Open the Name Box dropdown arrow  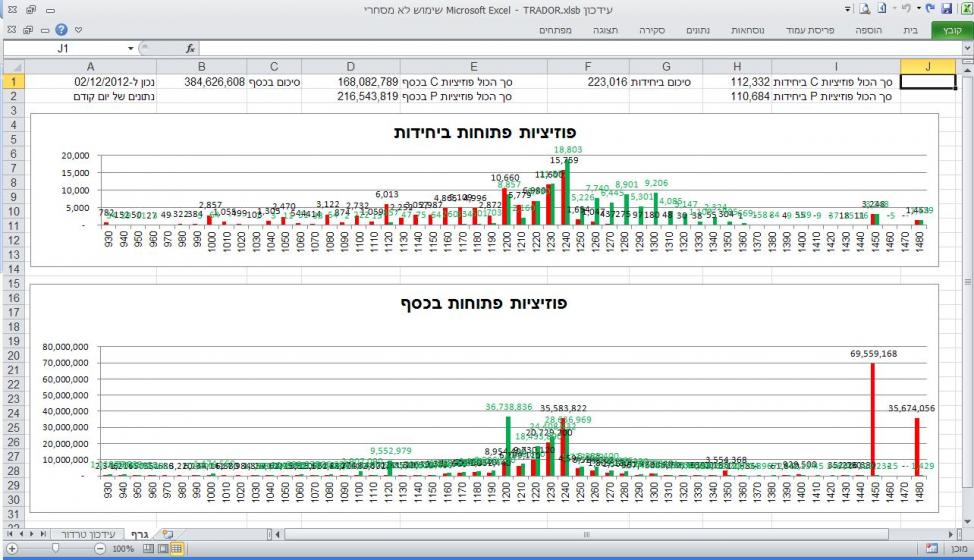click(x=131, y=48)
